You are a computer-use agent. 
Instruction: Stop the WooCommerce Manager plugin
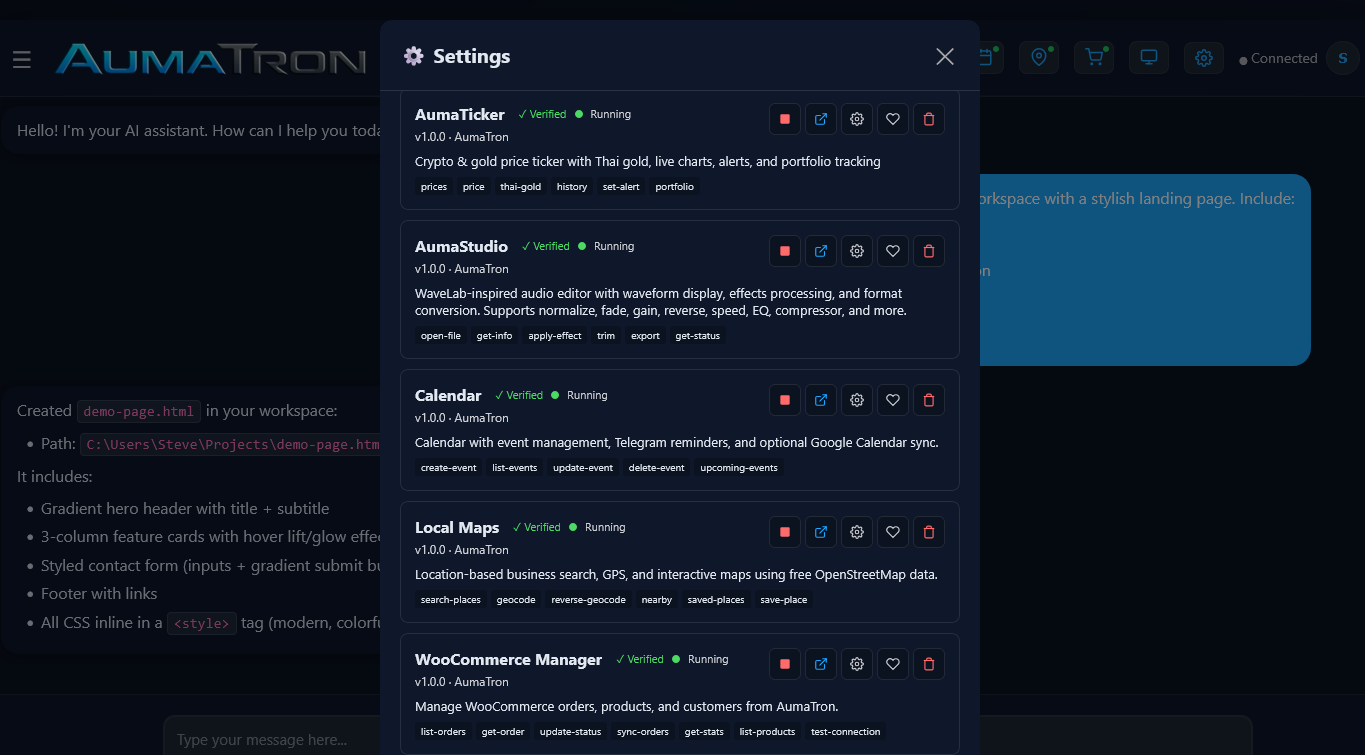click(x=785, y=664)
